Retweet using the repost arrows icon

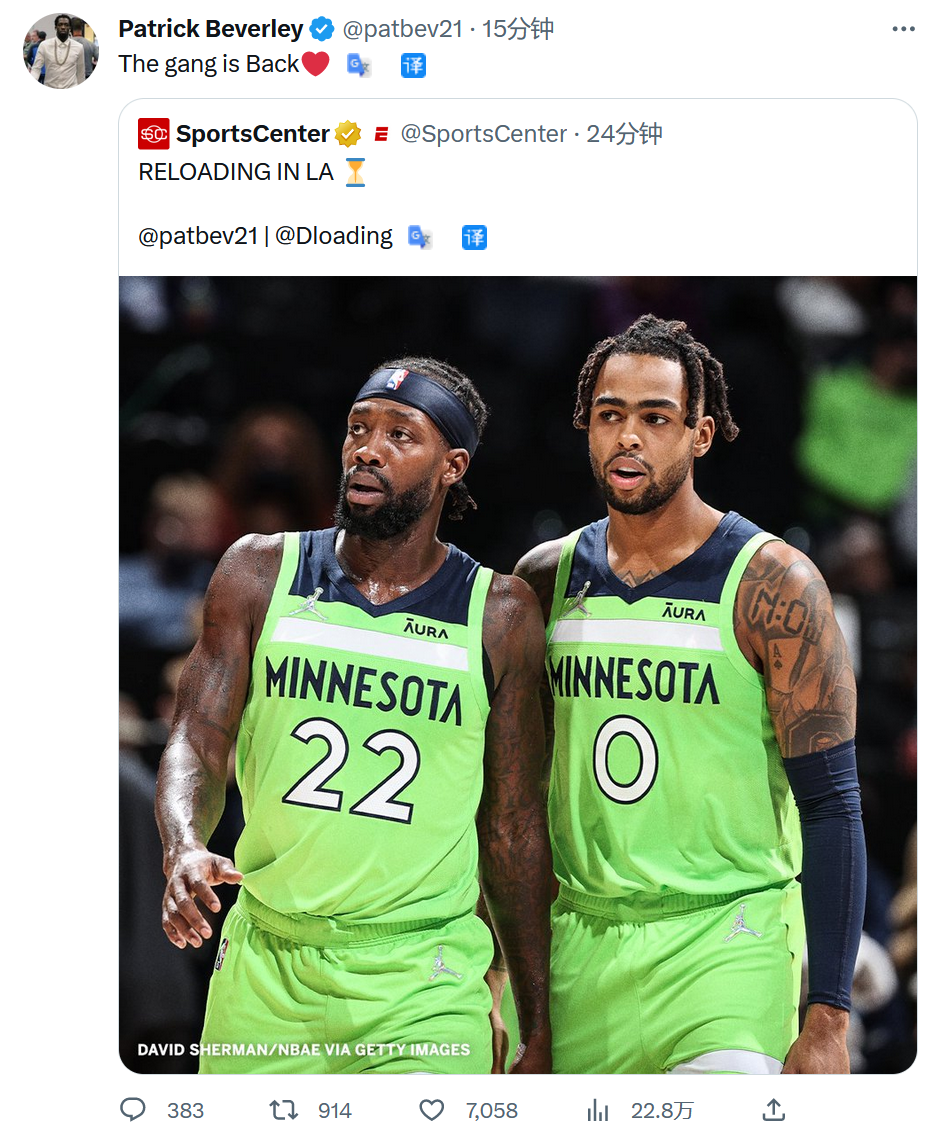coord(283,1110)
